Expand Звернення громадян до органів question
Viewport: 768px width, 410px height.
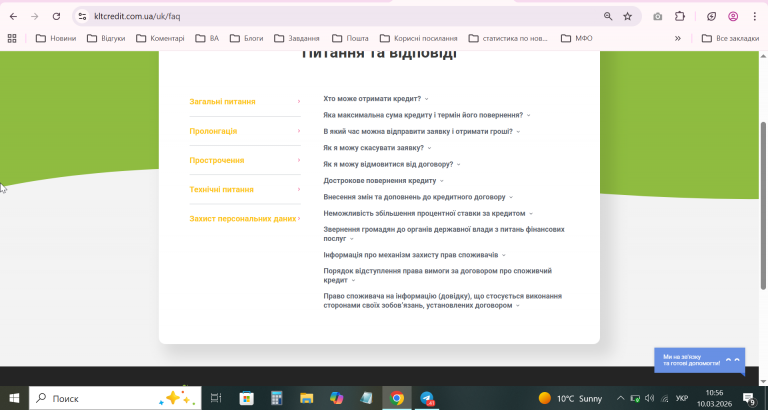coord(444,234)
